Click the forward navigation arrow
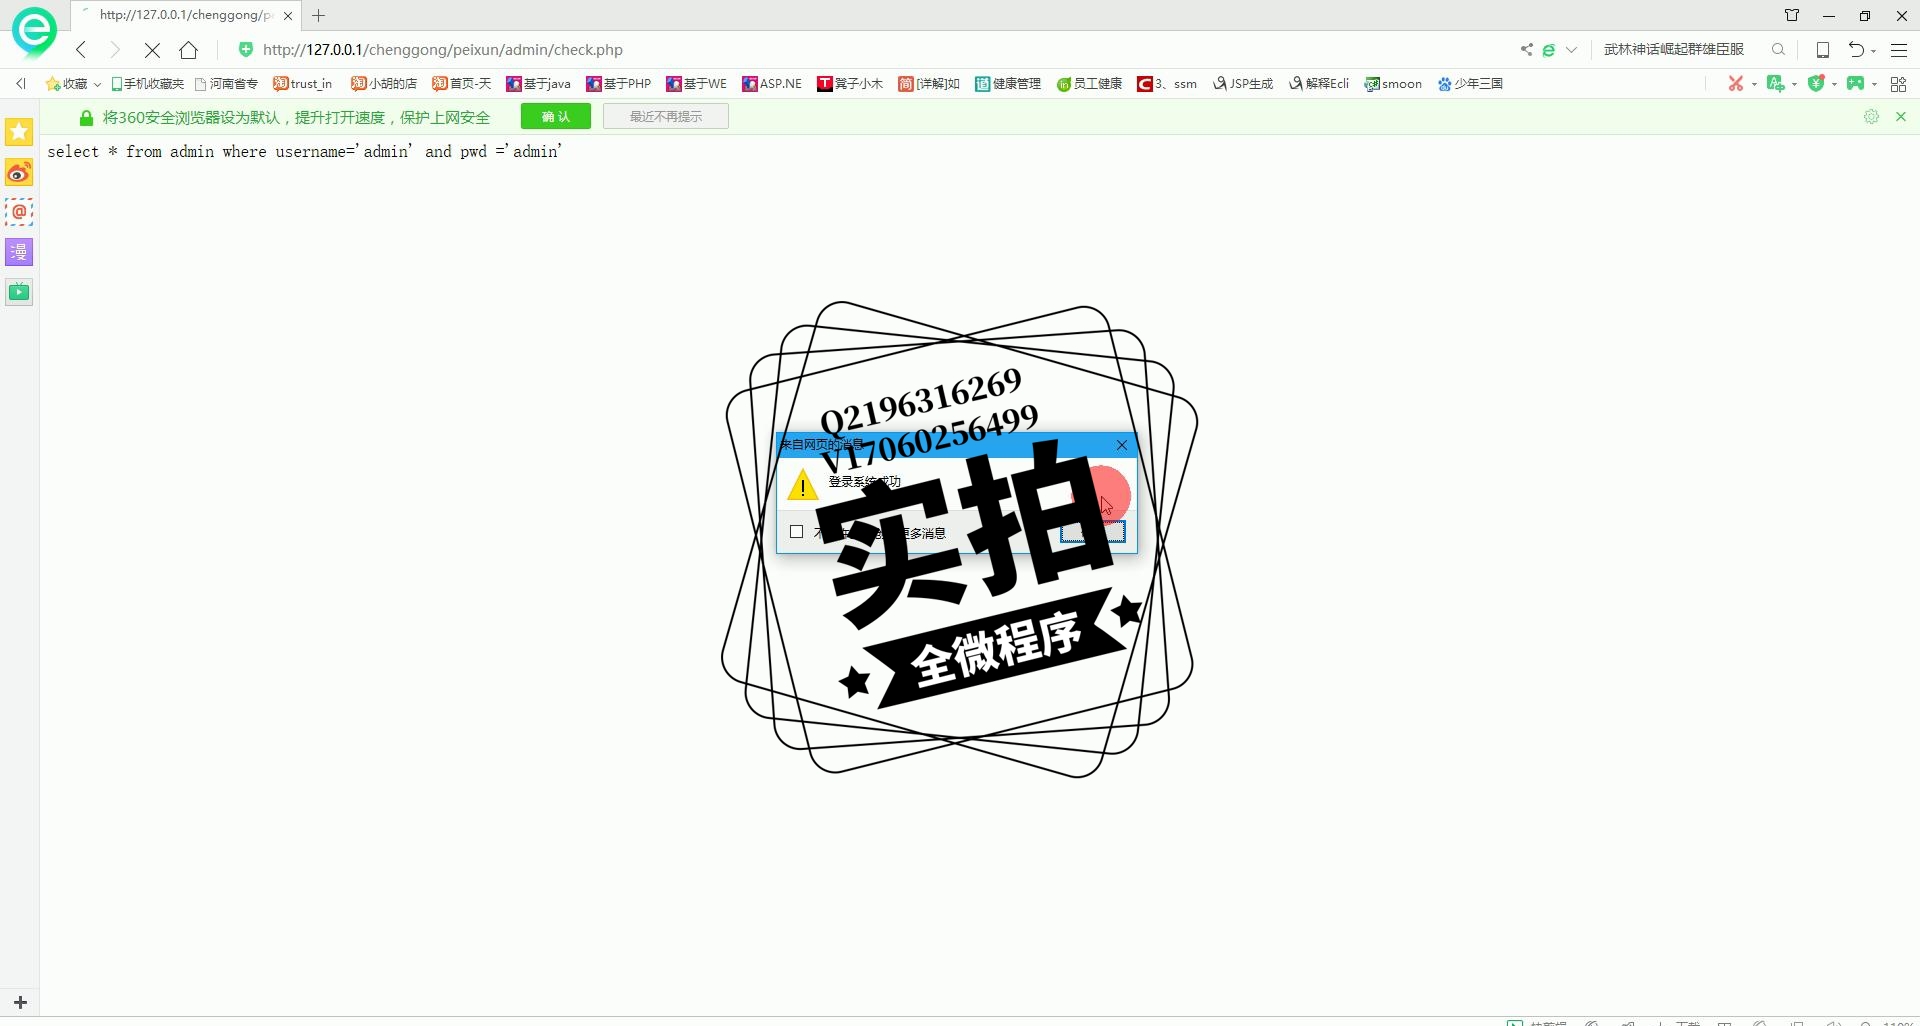Image resolution: width=1920 pixels, height=1026 pixels. (115, 50)
